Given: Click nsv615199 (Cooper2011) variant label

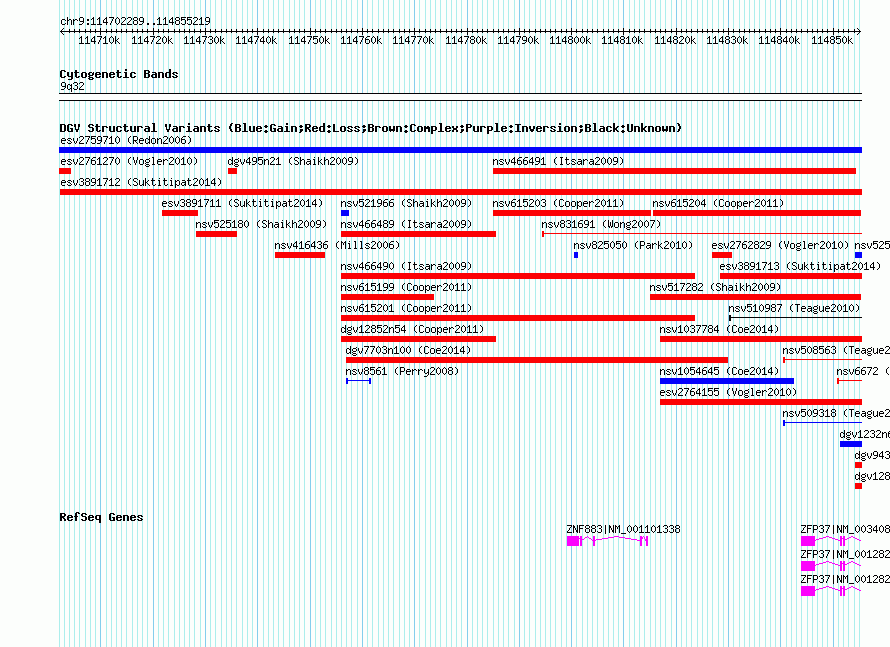Looking at the screenshot, I should pos(406,287).
